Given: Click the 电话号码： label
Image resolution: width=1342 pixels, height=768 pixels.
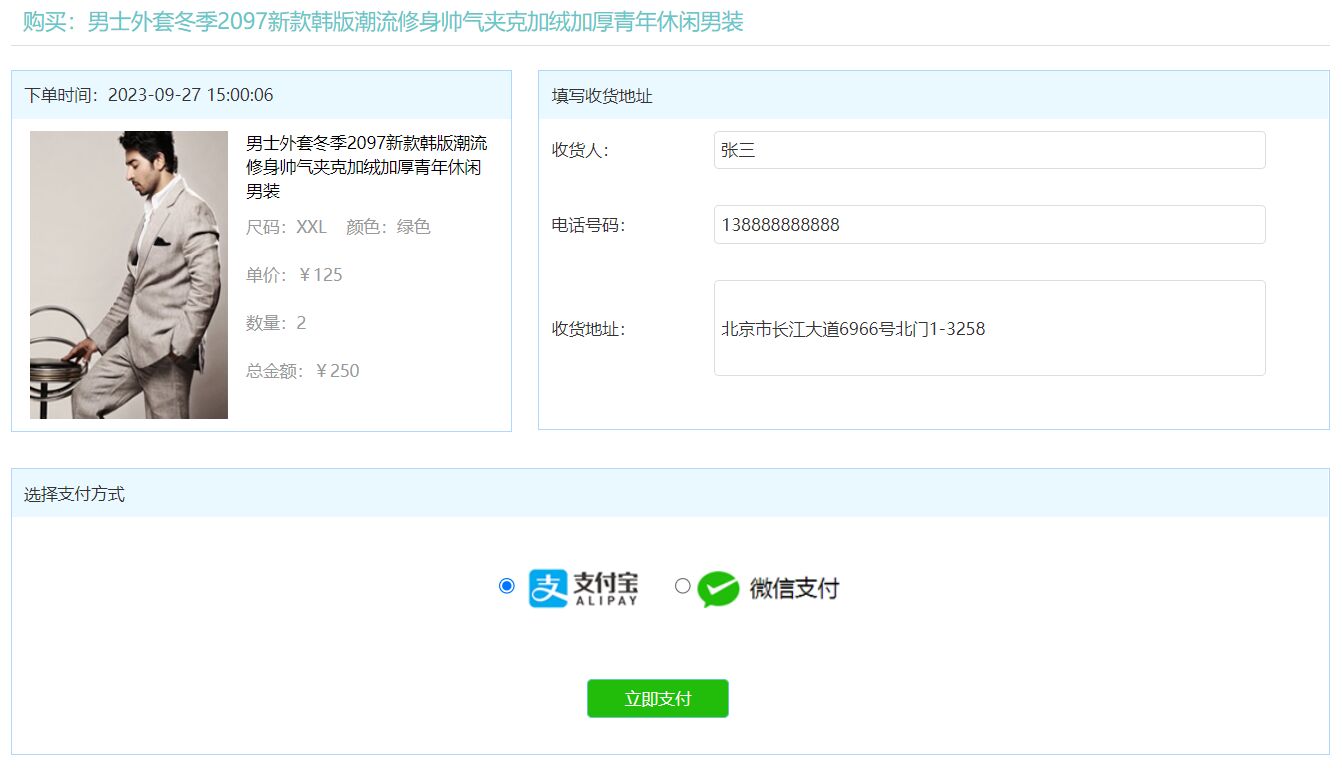Looking at the screenshot, I should coord(588,225).
